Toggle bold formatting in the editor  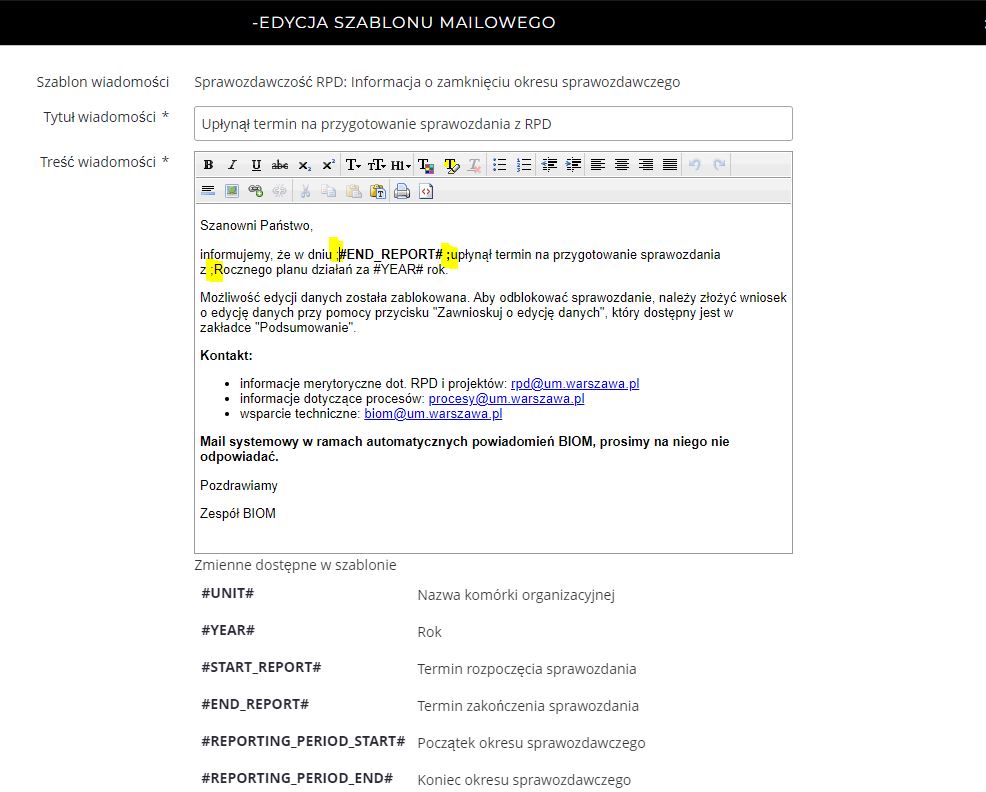pyautogui.click(x=209, y=165)
